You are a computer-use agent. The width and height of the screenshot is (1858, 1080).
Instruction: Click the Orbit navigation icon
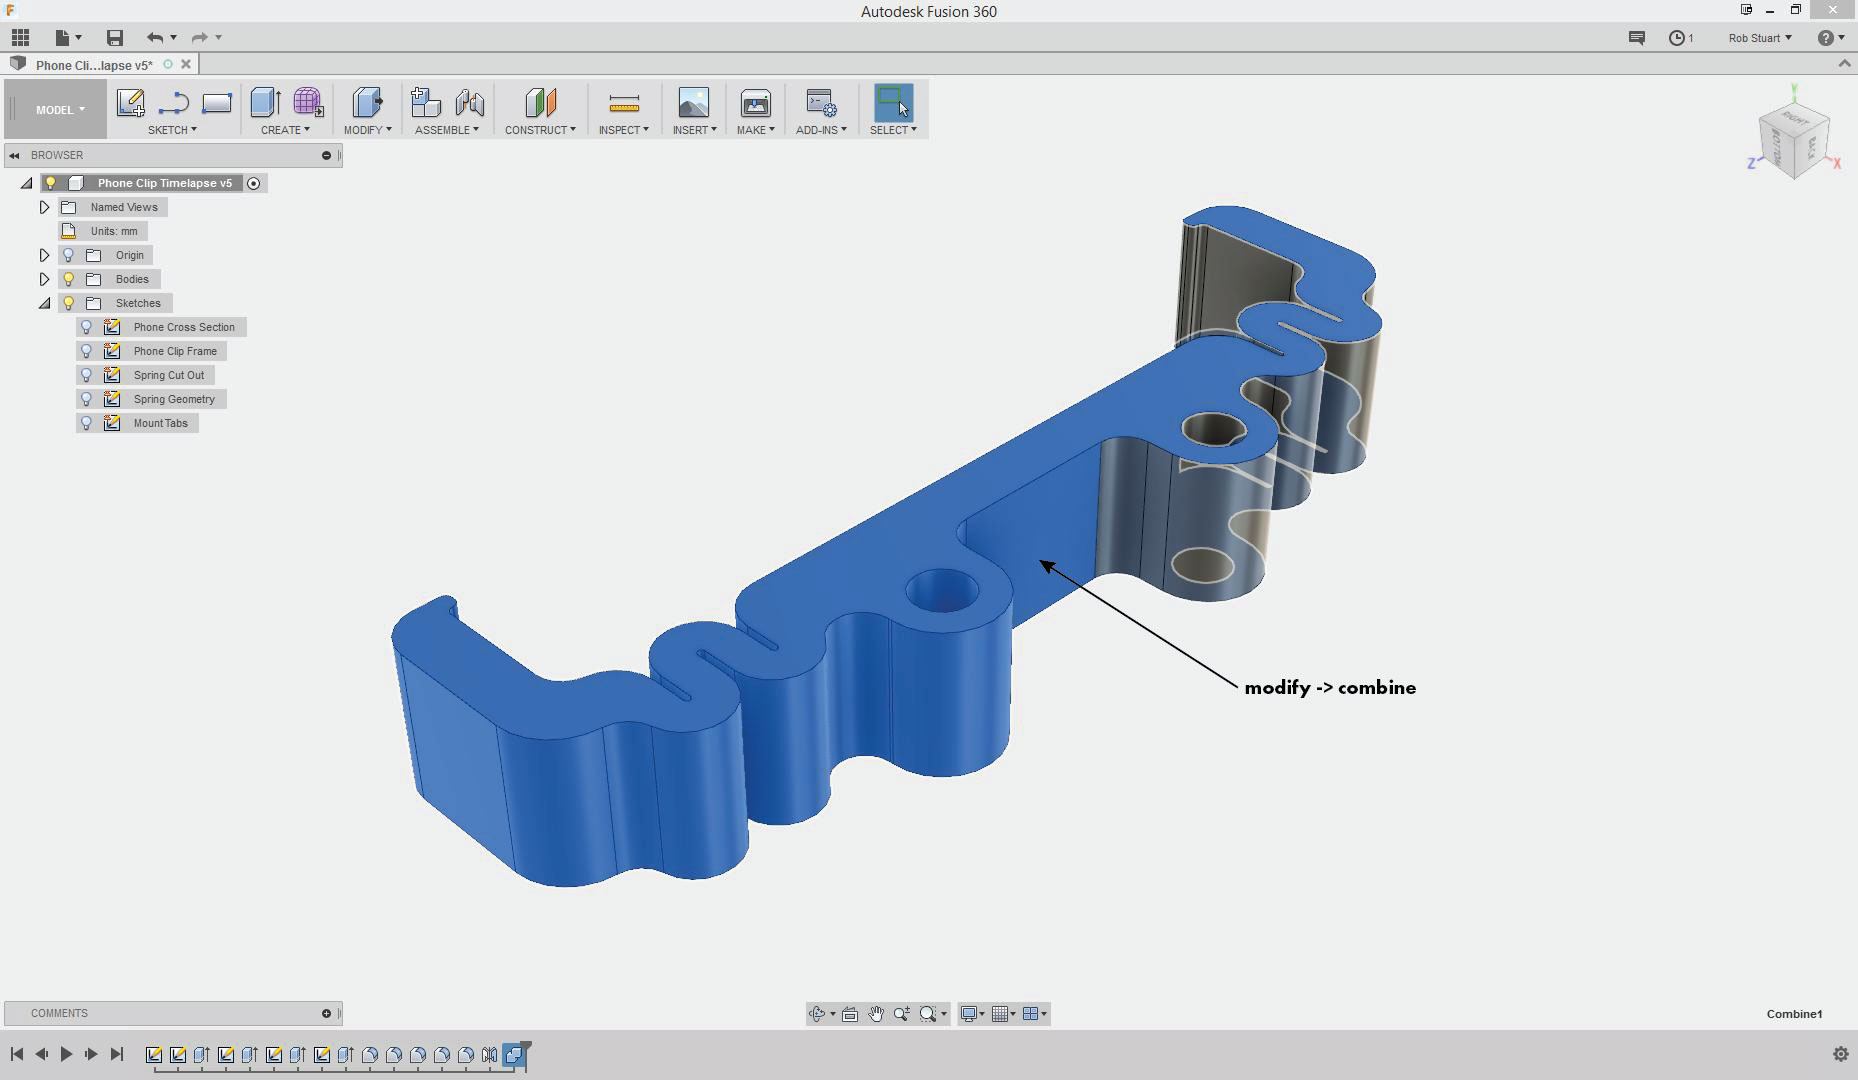click(817, 1014)
